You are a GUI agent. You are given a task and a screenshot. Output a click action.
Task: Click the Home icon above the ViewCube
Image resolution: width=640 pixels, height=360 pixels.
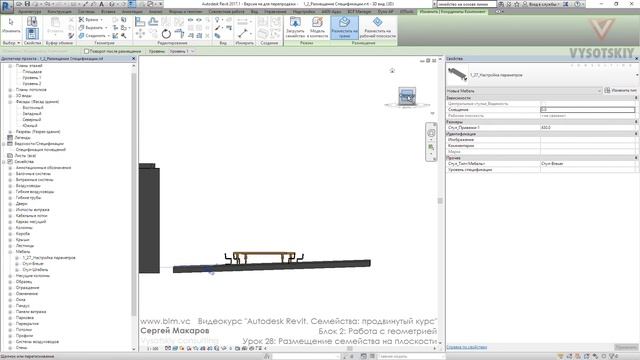pos(392,71)
